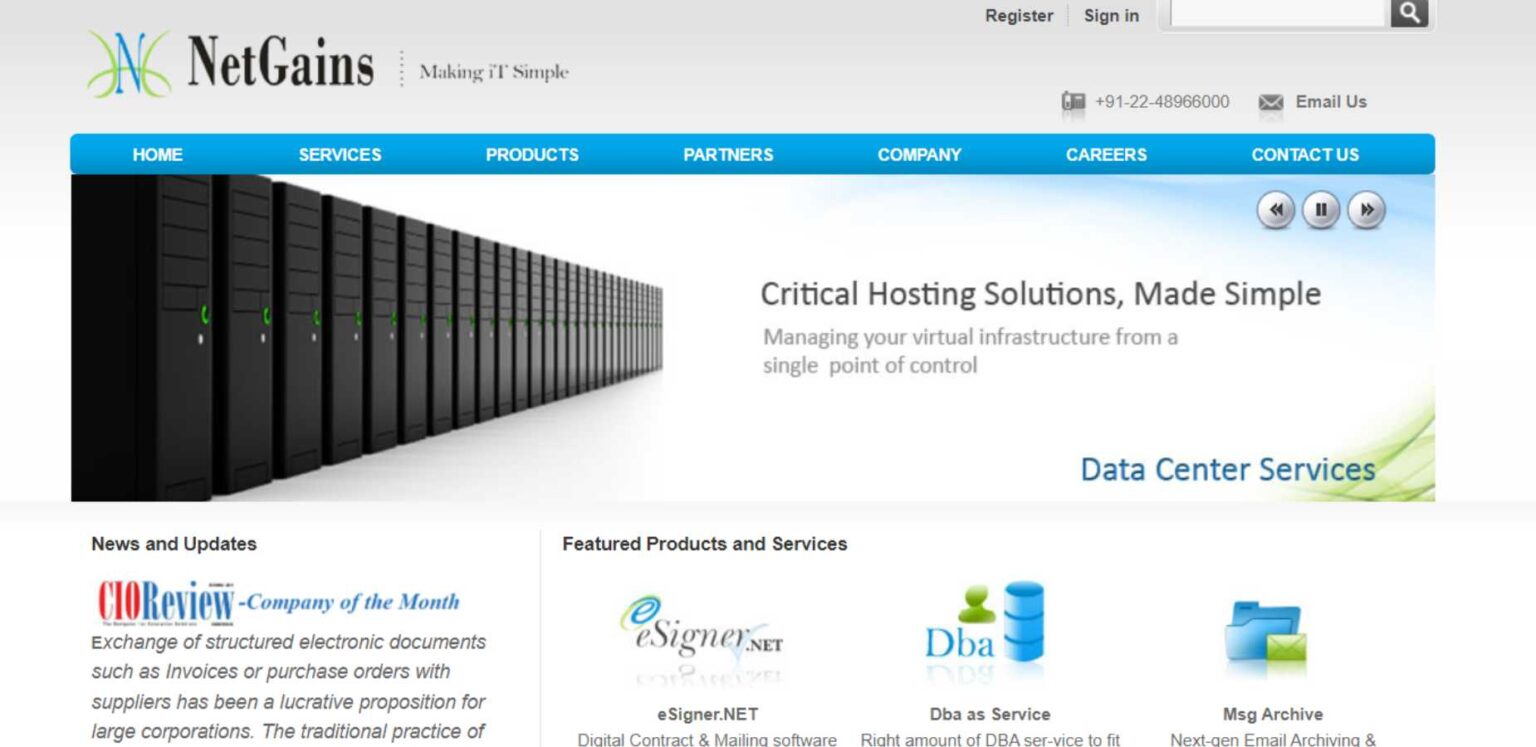Pause the banner slideshow
This screenshot has height=747, width=1536.
(x=1320, y=210)
